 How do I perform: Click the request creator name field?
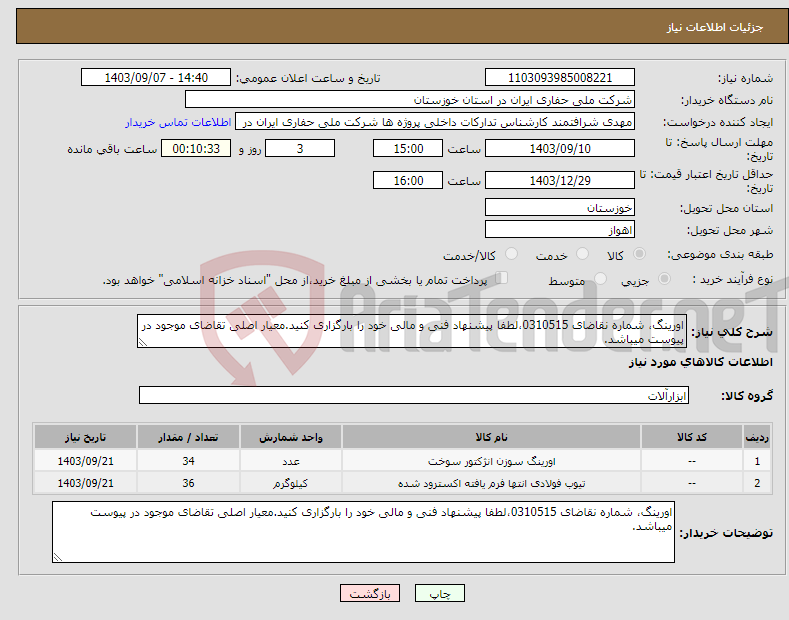tap(435, 122)
